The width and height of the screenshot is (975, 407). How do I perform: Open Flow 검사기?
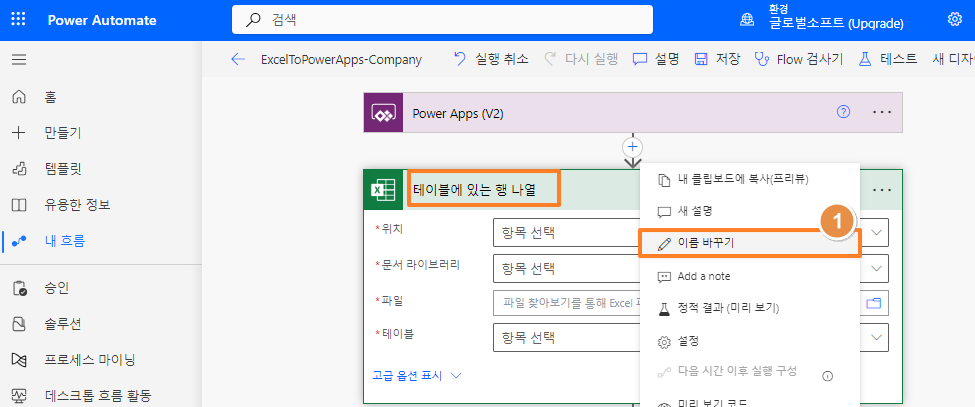point(798,59)
